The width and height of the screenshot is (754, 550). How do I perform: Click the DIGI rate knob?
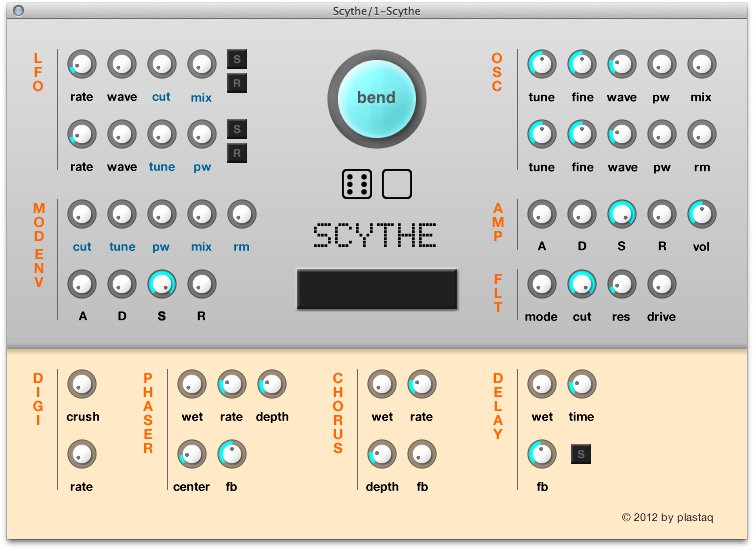click(82, 454)
